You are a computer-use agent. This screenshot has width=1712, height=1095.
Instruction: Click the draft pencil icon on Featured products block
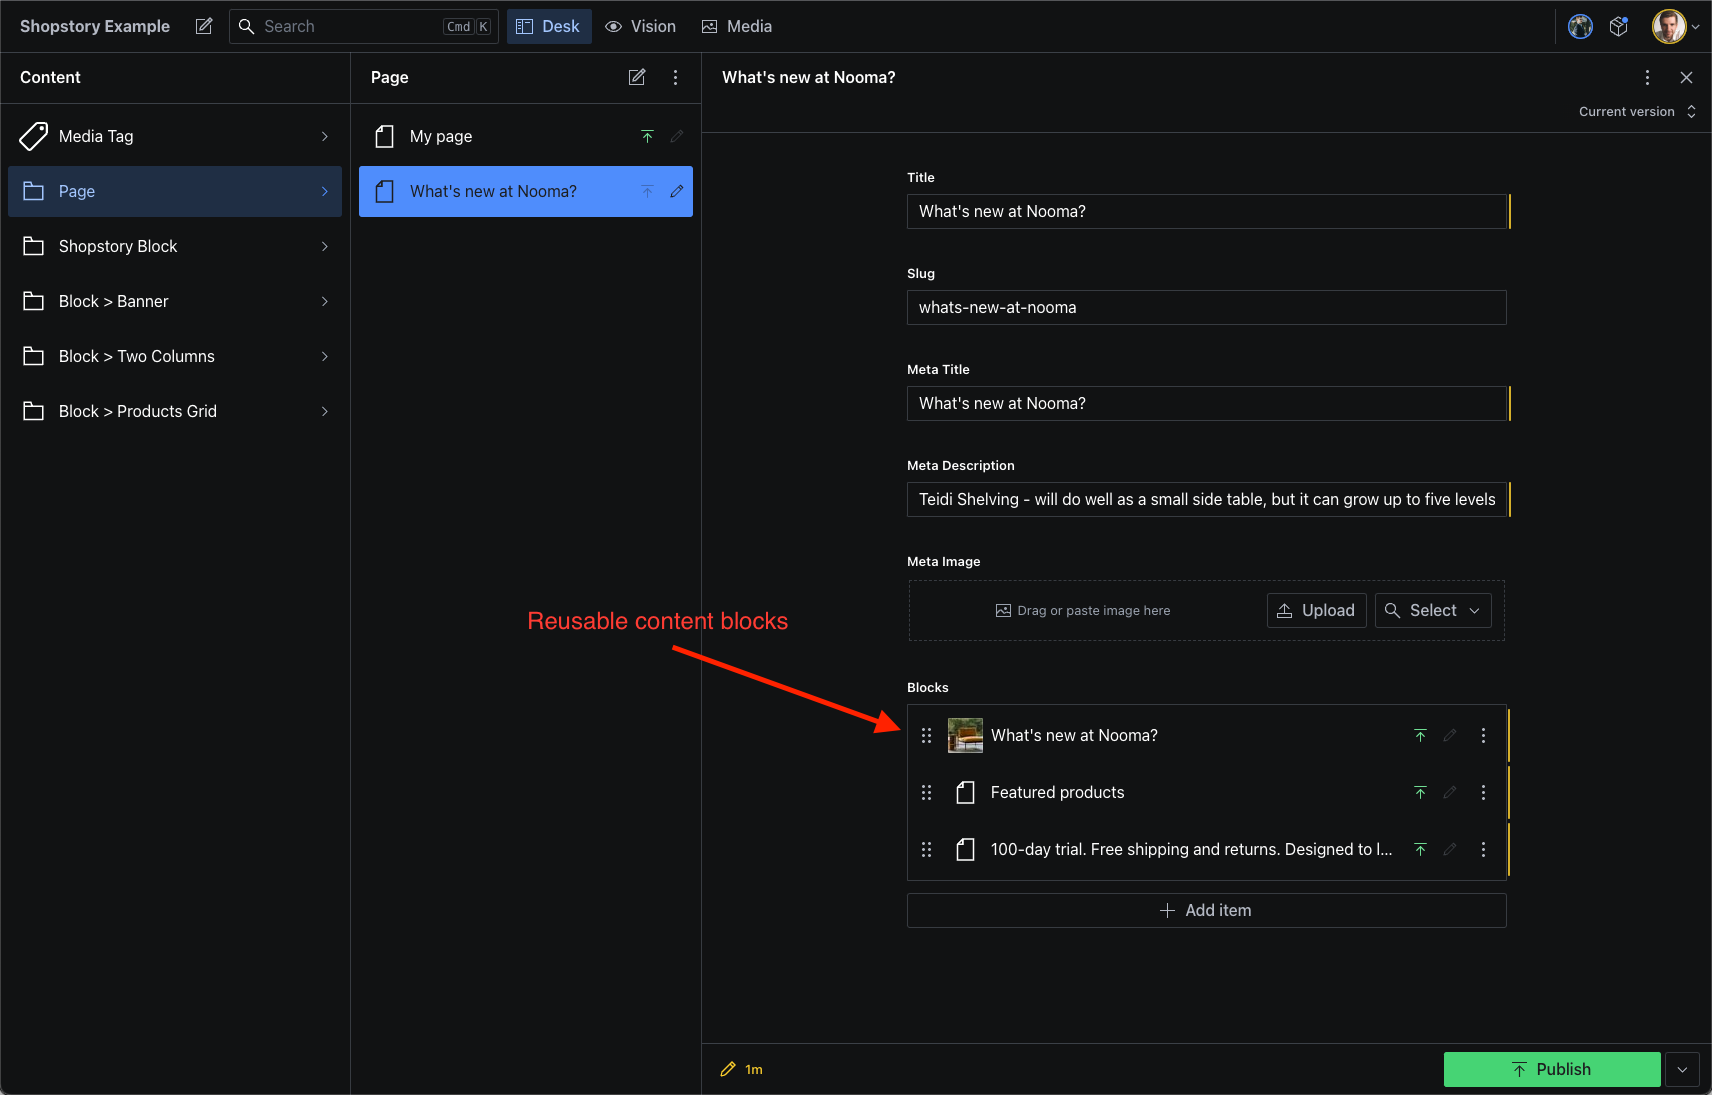1450,792
